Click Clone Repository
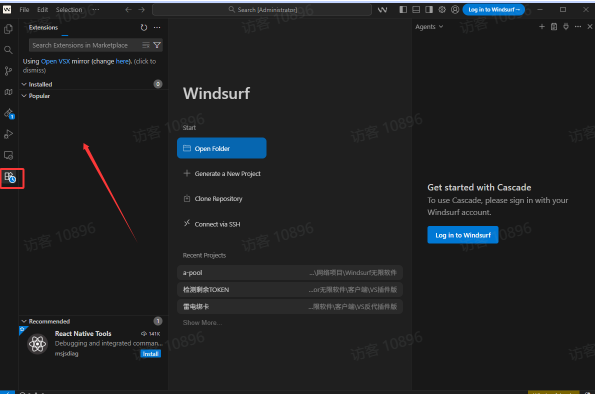 tap(213, 199)
